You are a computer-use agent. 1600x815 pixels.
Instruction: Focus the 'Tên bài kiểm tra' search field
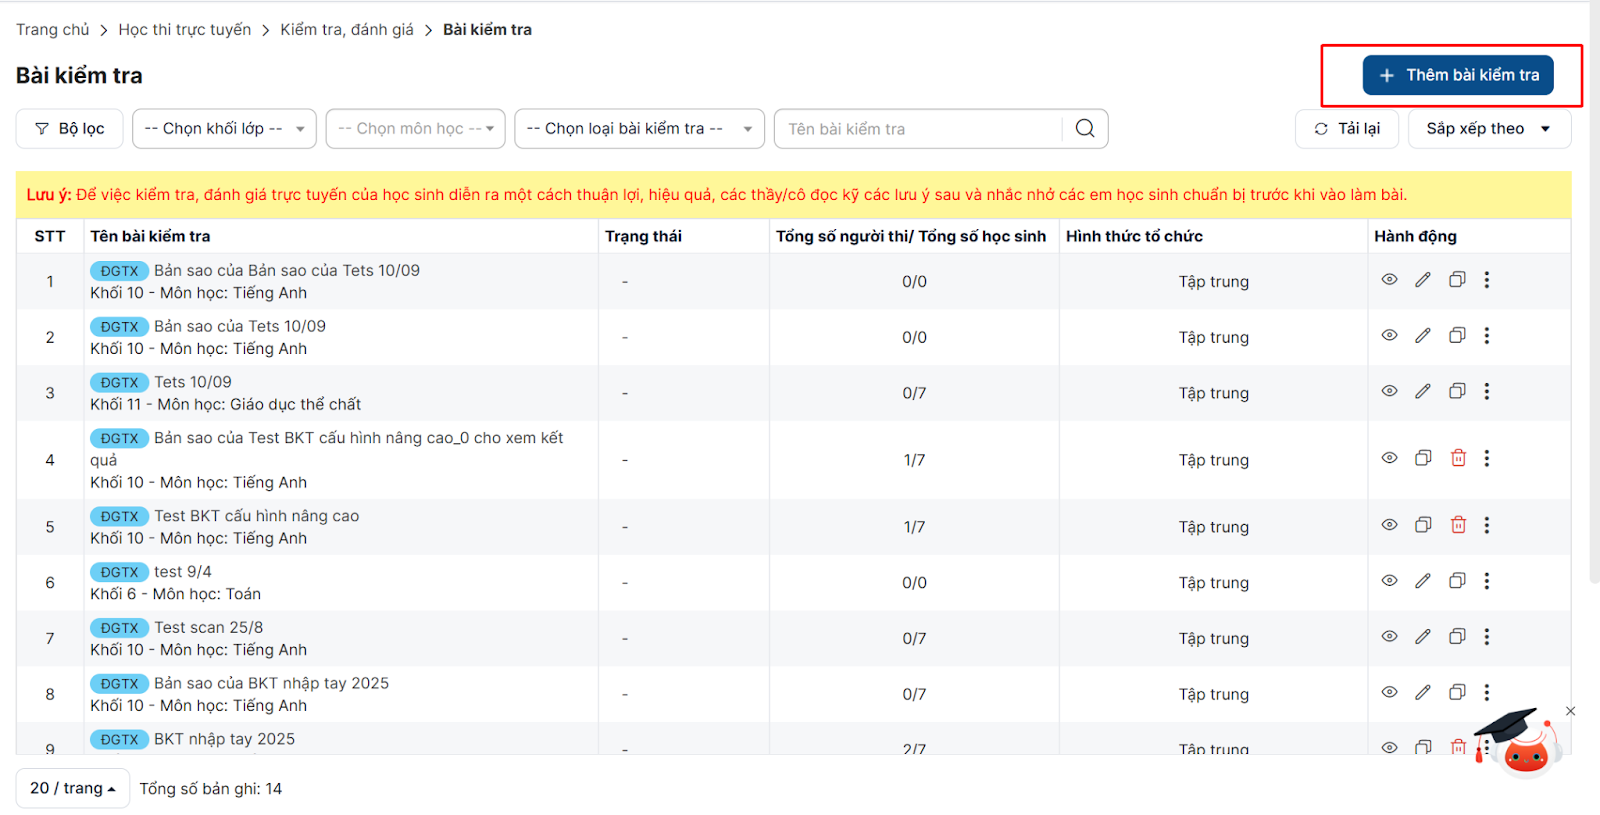[920, 129]
